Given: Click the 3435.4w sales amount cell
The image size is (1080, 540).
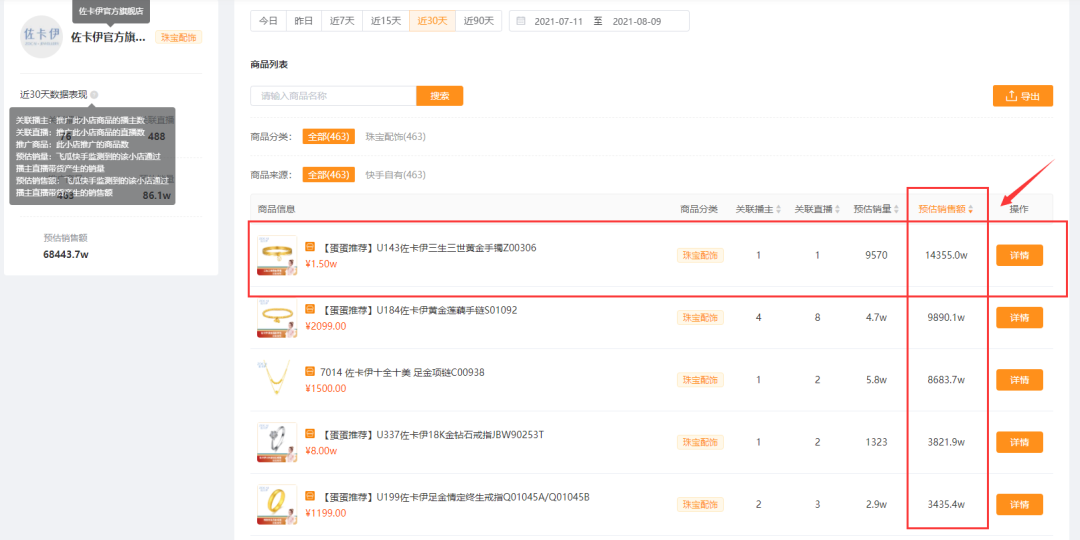Looking at the screenshot, I should click(946, 504).
